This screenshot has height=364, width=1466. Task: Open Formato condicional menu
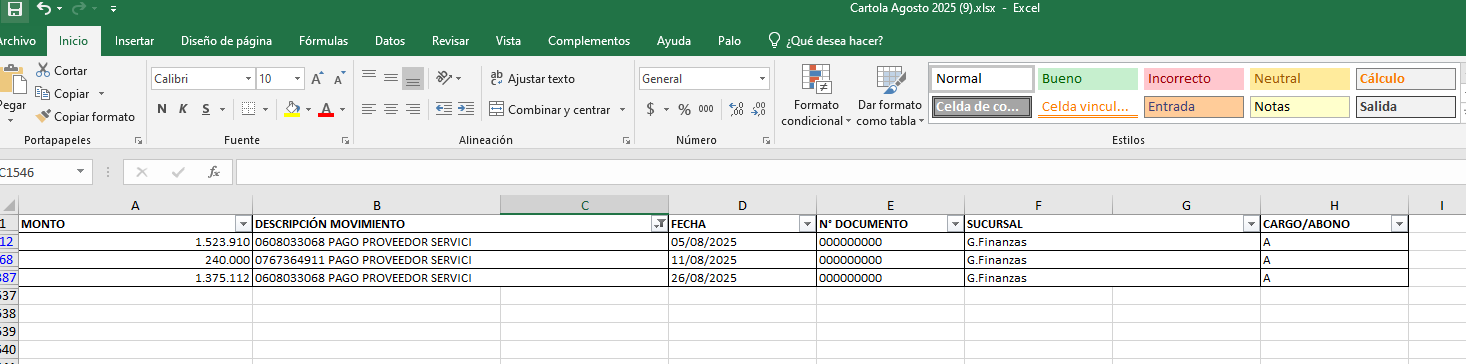point(816,95)
